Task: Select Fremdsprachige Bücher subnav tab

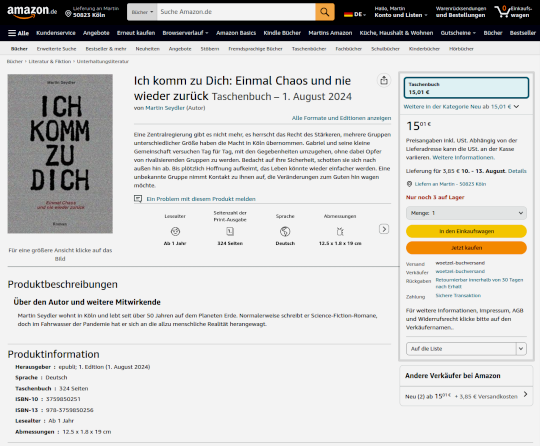Action: click(255, 49)
